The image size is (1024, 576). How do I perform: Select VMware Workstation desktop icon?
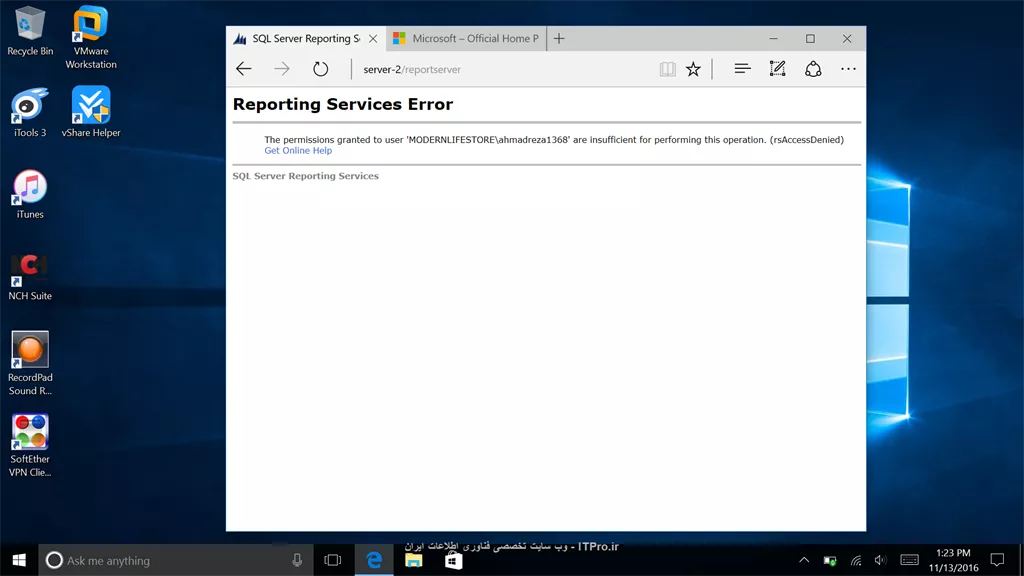(x=91, y=37)
